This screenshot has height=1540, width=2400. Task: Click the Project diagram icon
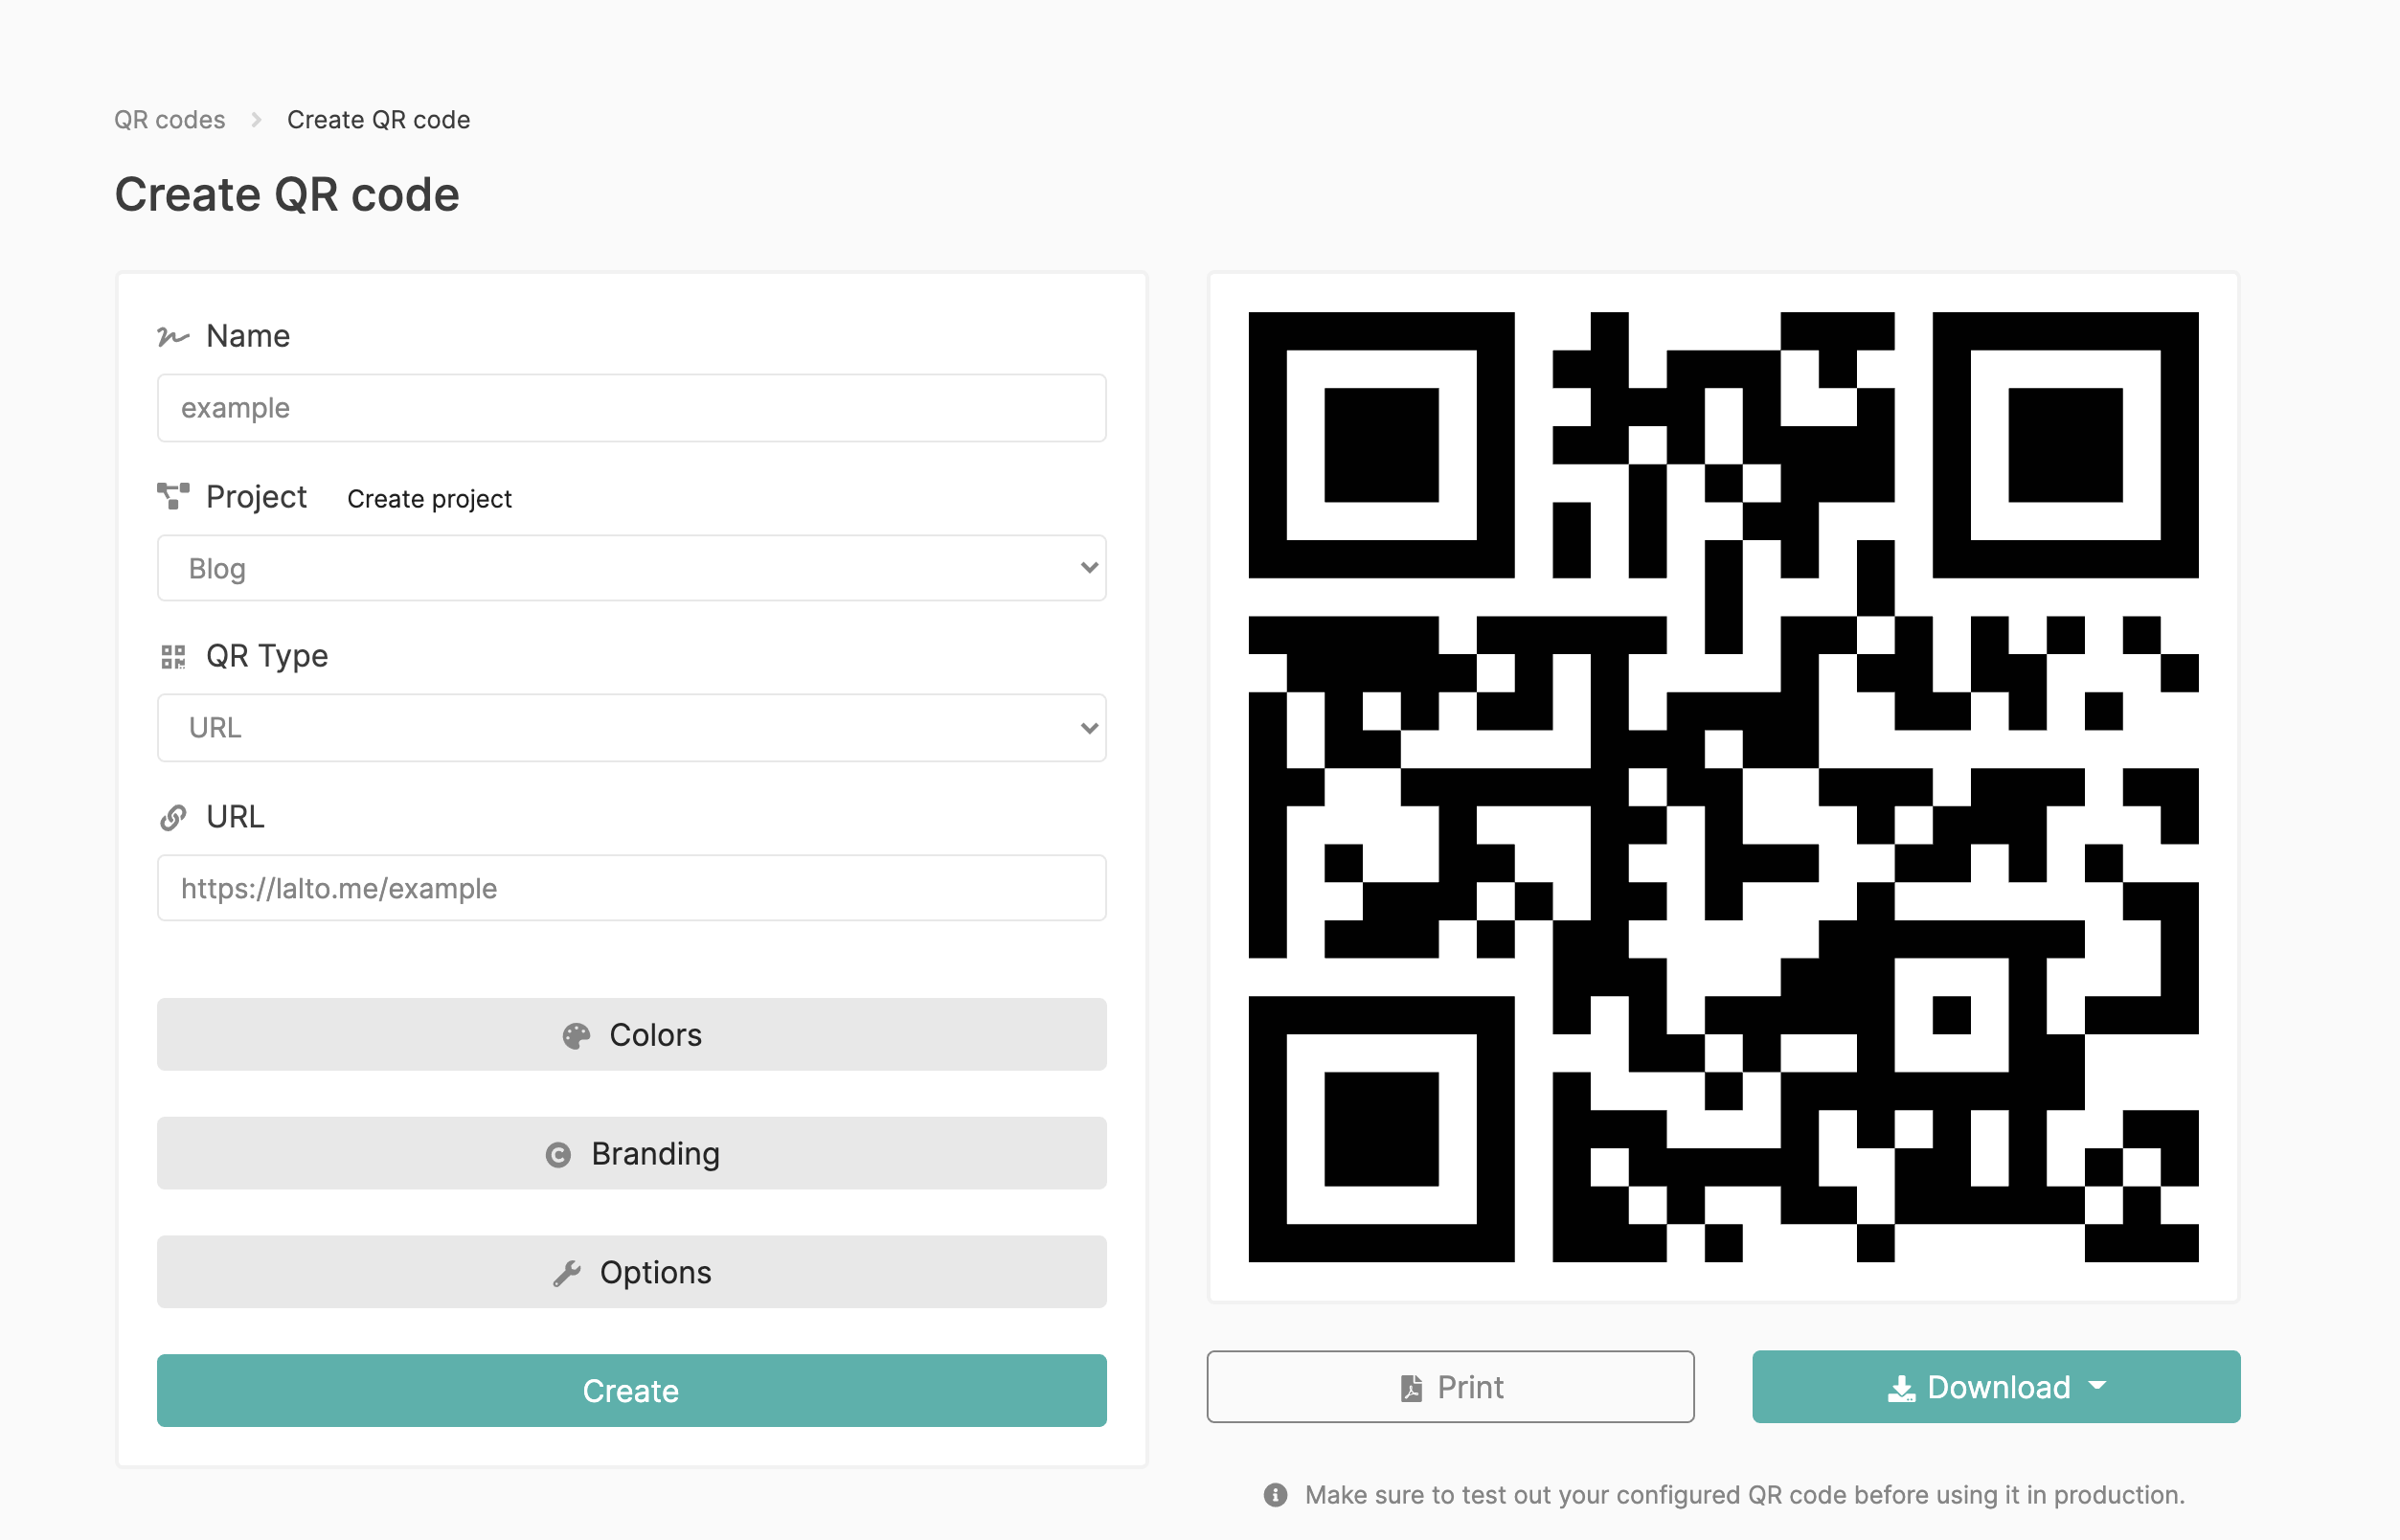173,496
